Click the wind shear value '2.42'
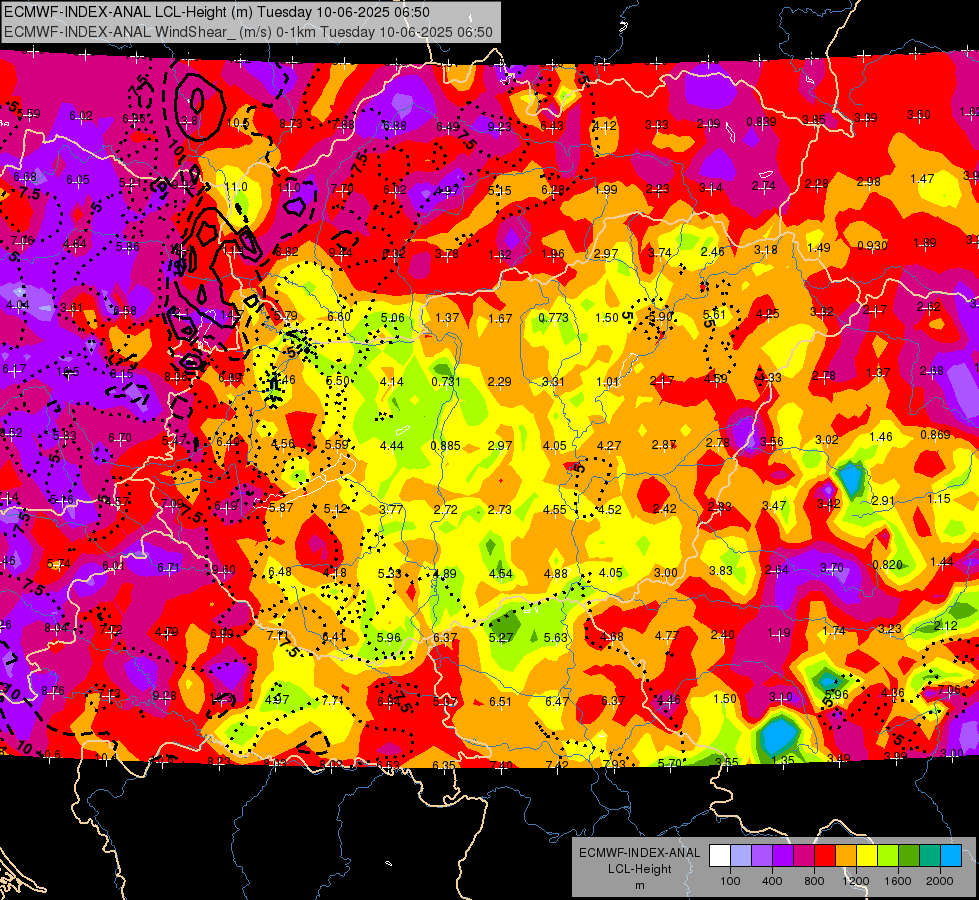 click(x=664, y=509)
